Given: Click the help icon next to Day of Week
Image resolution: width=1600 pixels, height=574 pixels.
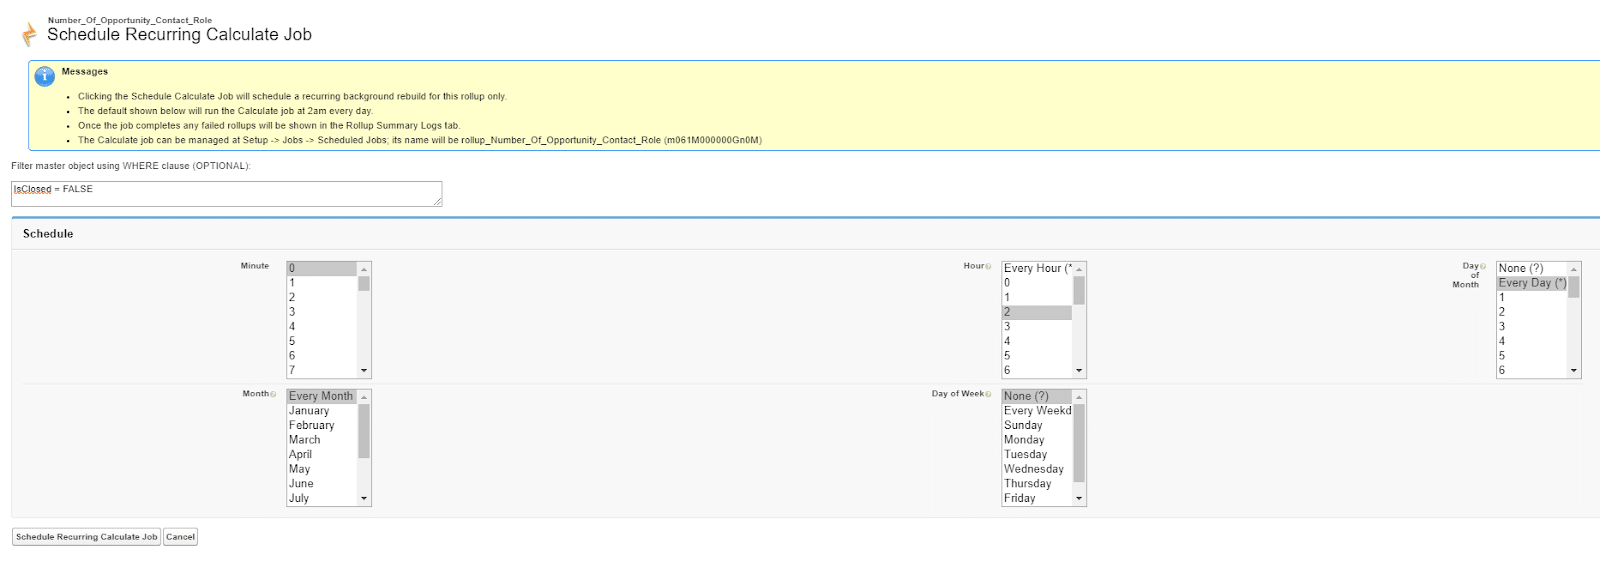Looking at the screenshot, I should pos(988,394).
